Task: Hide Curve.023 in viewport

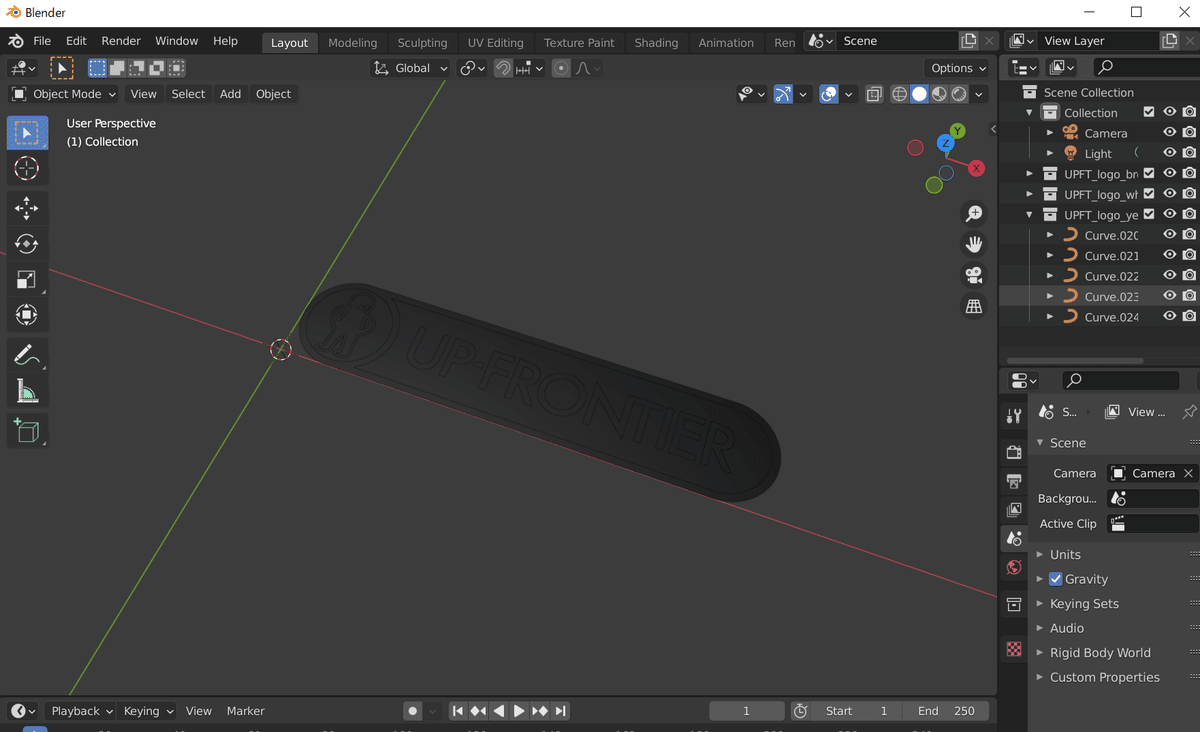Action: click(x=1169, y=296)
